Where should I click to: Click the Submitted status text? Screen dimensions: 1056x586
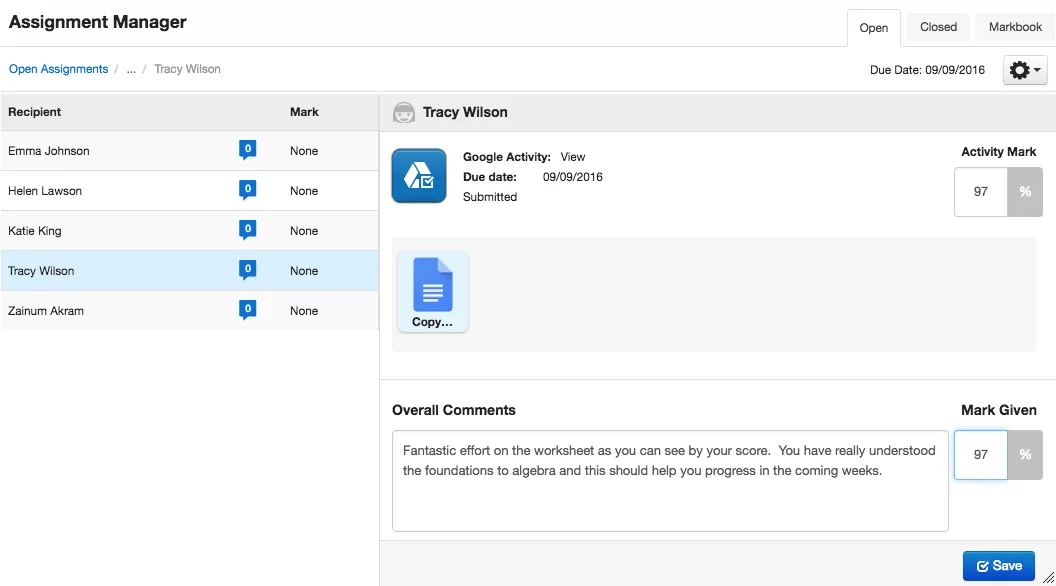click(490, 197)
